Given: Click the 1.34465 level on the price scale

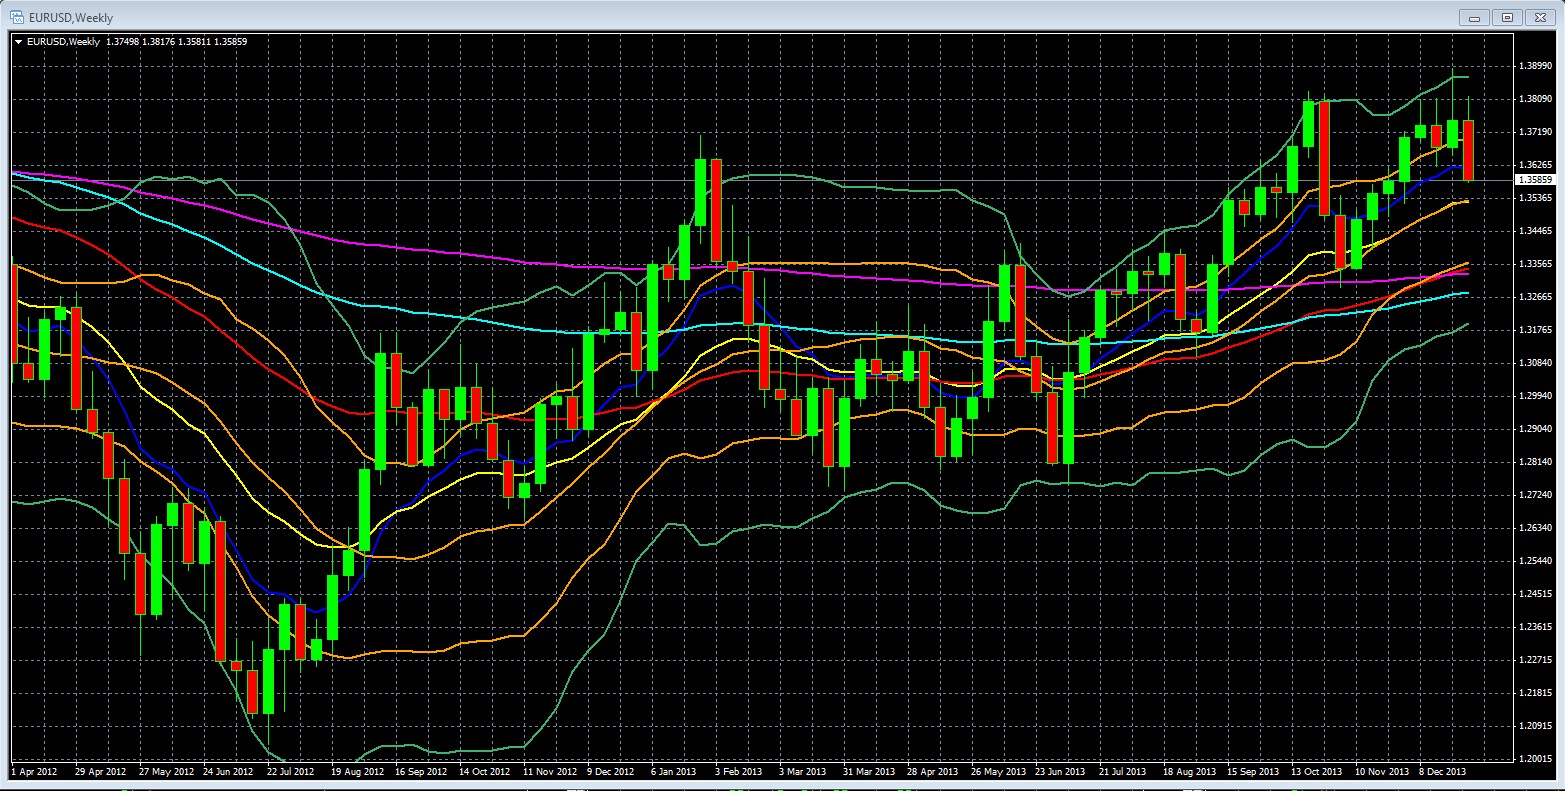Looking at the screenshot, I should 1535,230.
